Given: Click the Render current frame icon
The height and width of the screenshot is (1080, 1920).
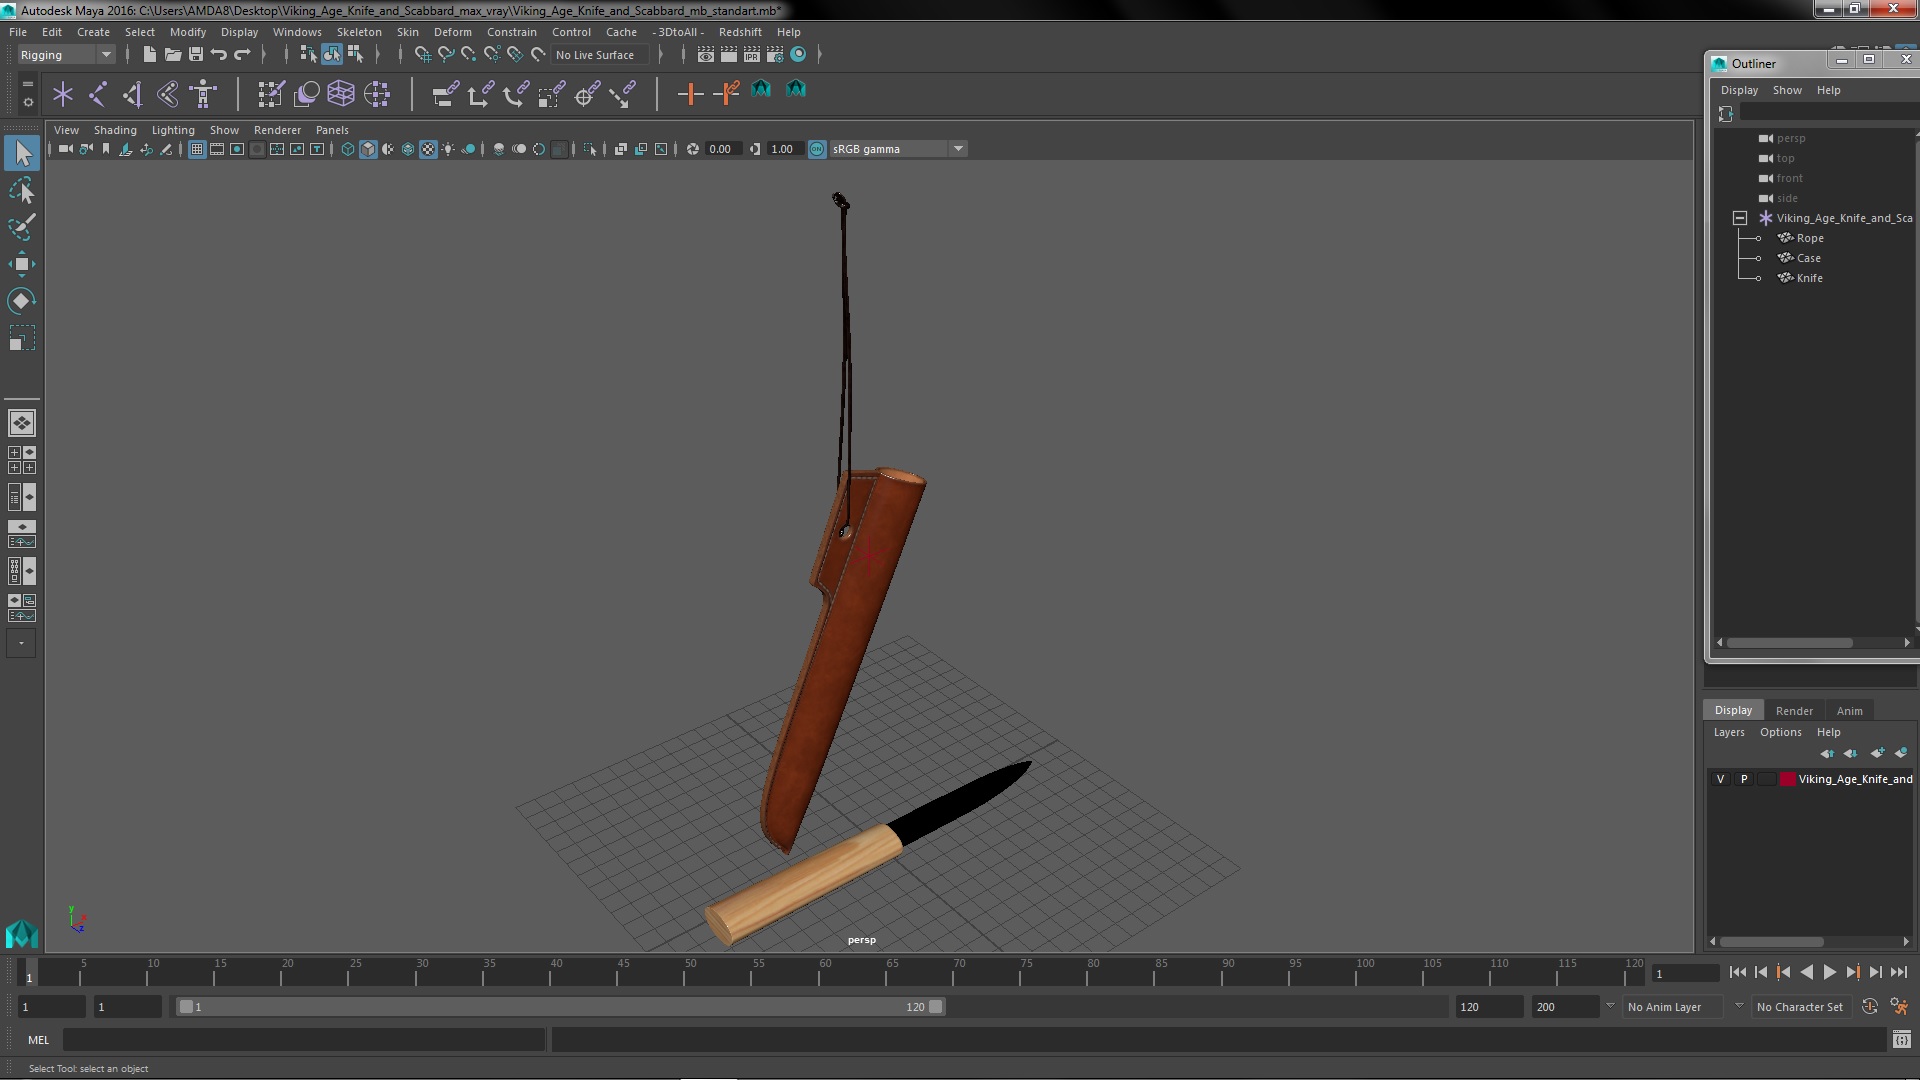Looking at the screenshot, I should click(x=728, y=54).
